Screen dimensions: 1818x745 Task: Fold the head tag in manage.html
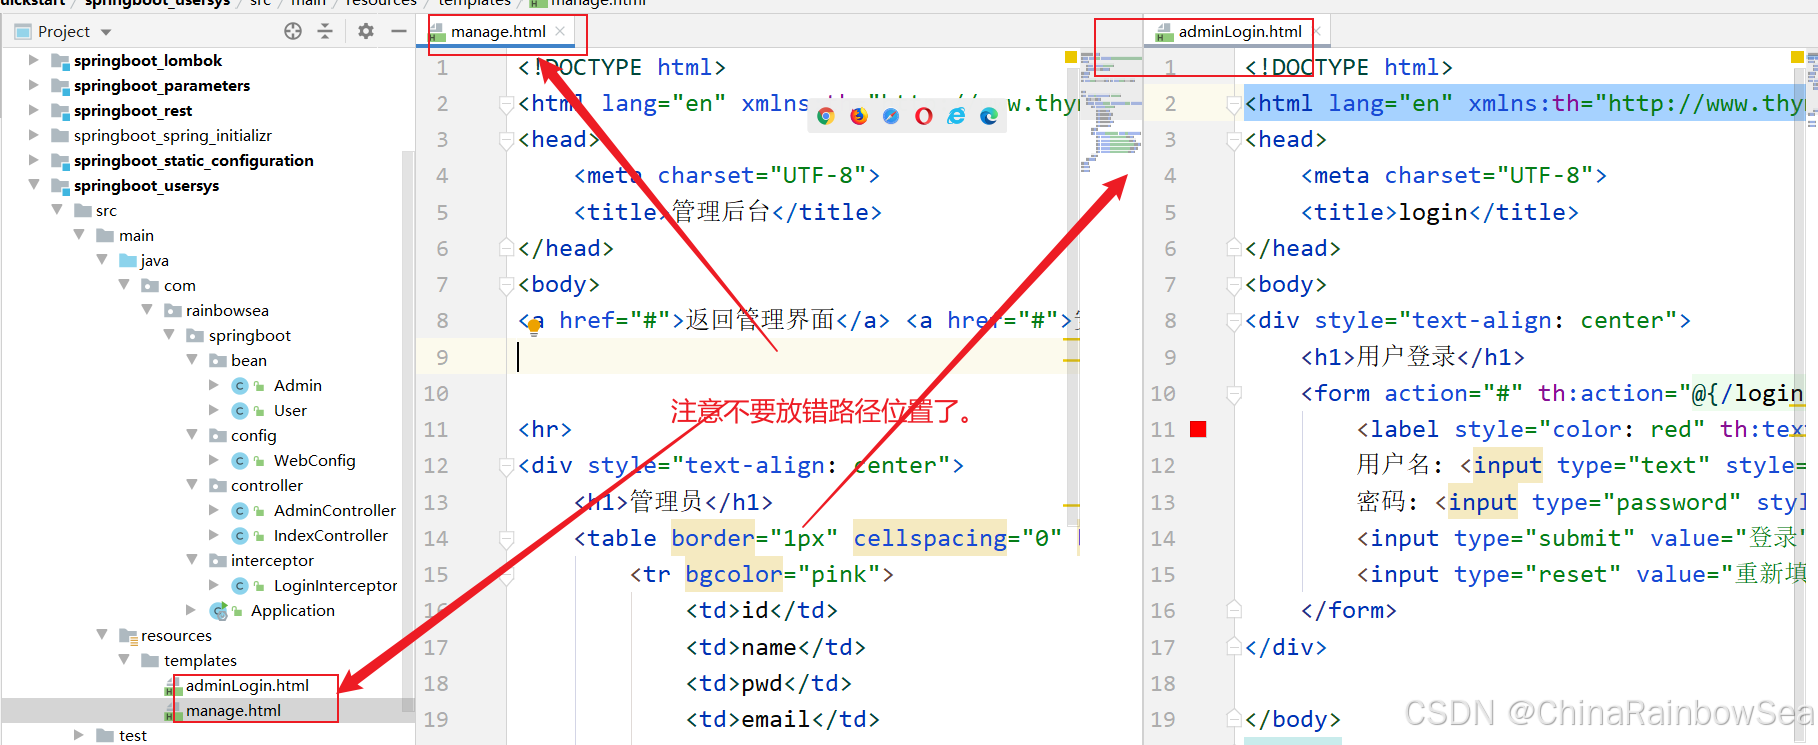click(507, 140)
